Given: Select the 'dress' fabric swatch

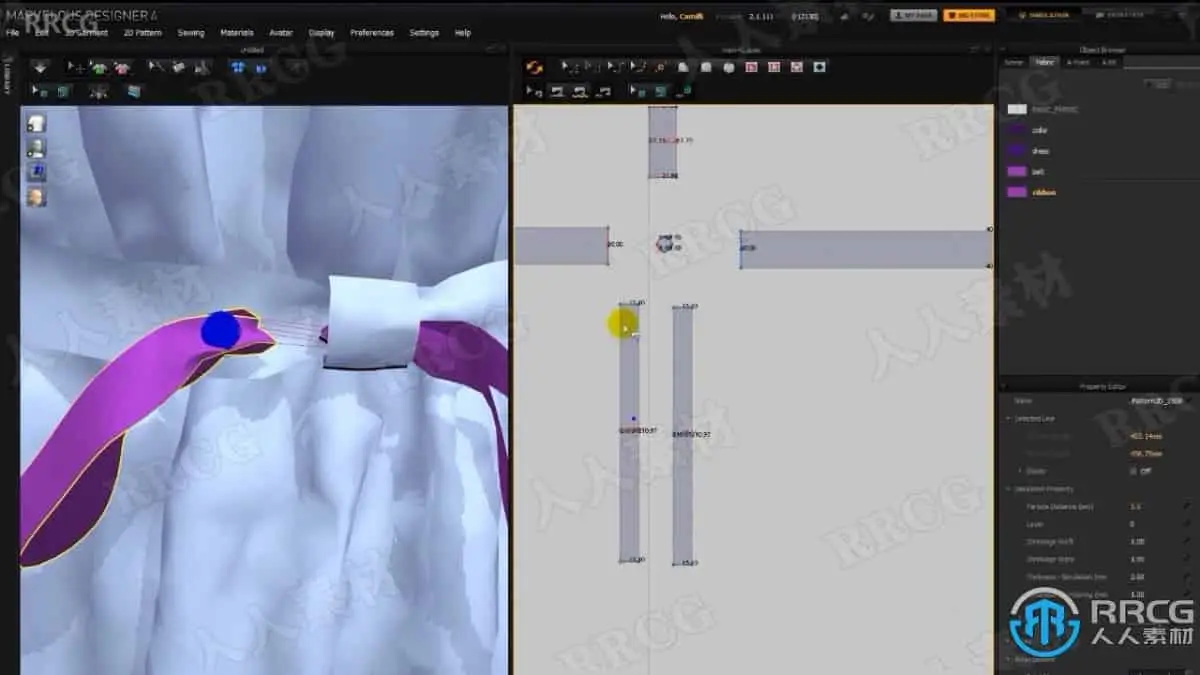Looking at the screenshot, I should (1017, 151).
